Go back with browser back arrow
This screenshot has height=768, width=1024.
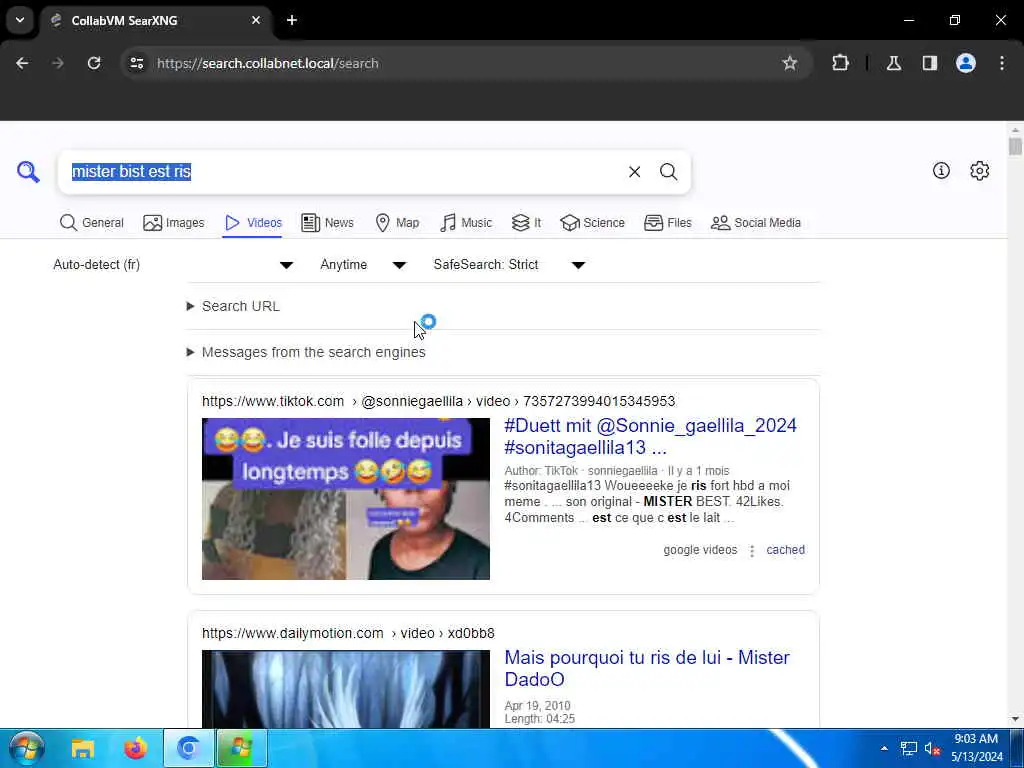click(22, 63)
